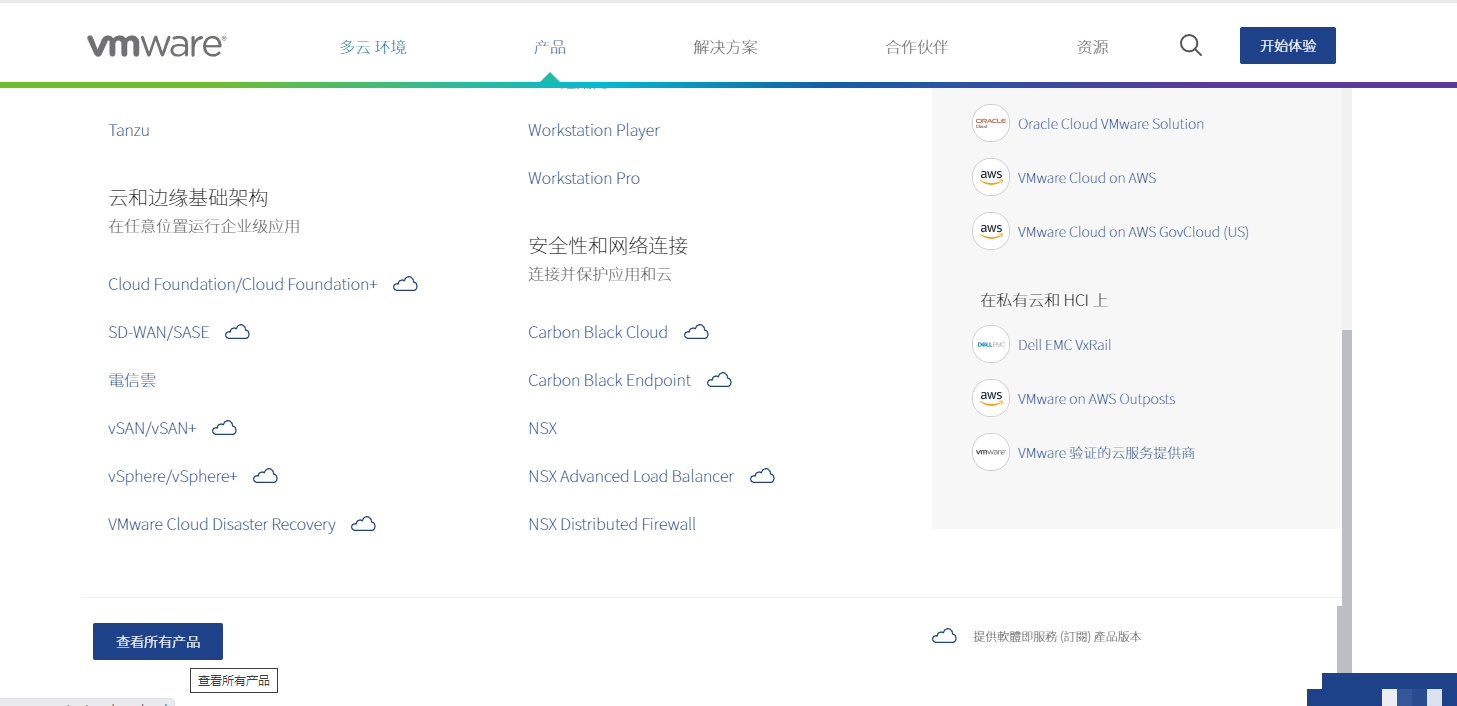Viewport: 1457px width, 706px height.
Task: Click the menu's vertical scrollbar thumb
Action: point(1346,468)
